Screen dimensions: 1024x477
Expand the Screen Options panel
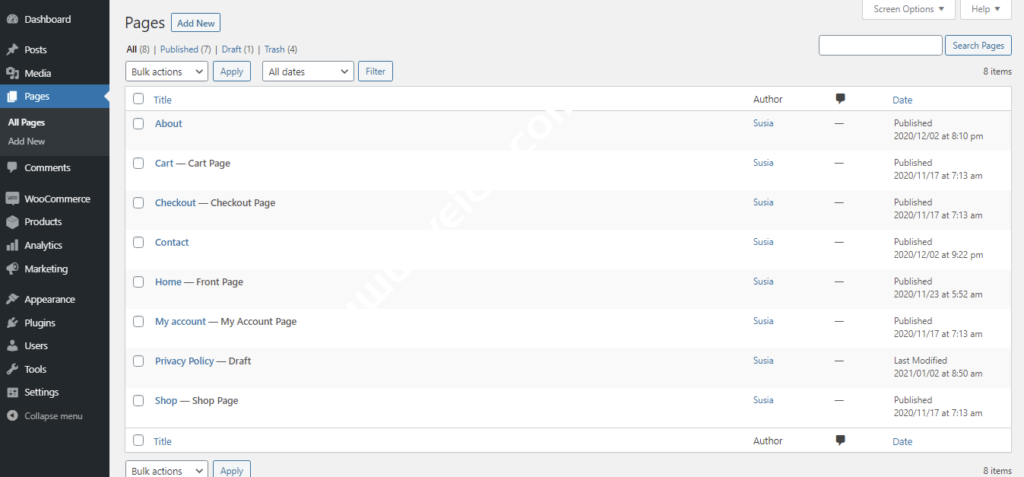pos(908,9)
